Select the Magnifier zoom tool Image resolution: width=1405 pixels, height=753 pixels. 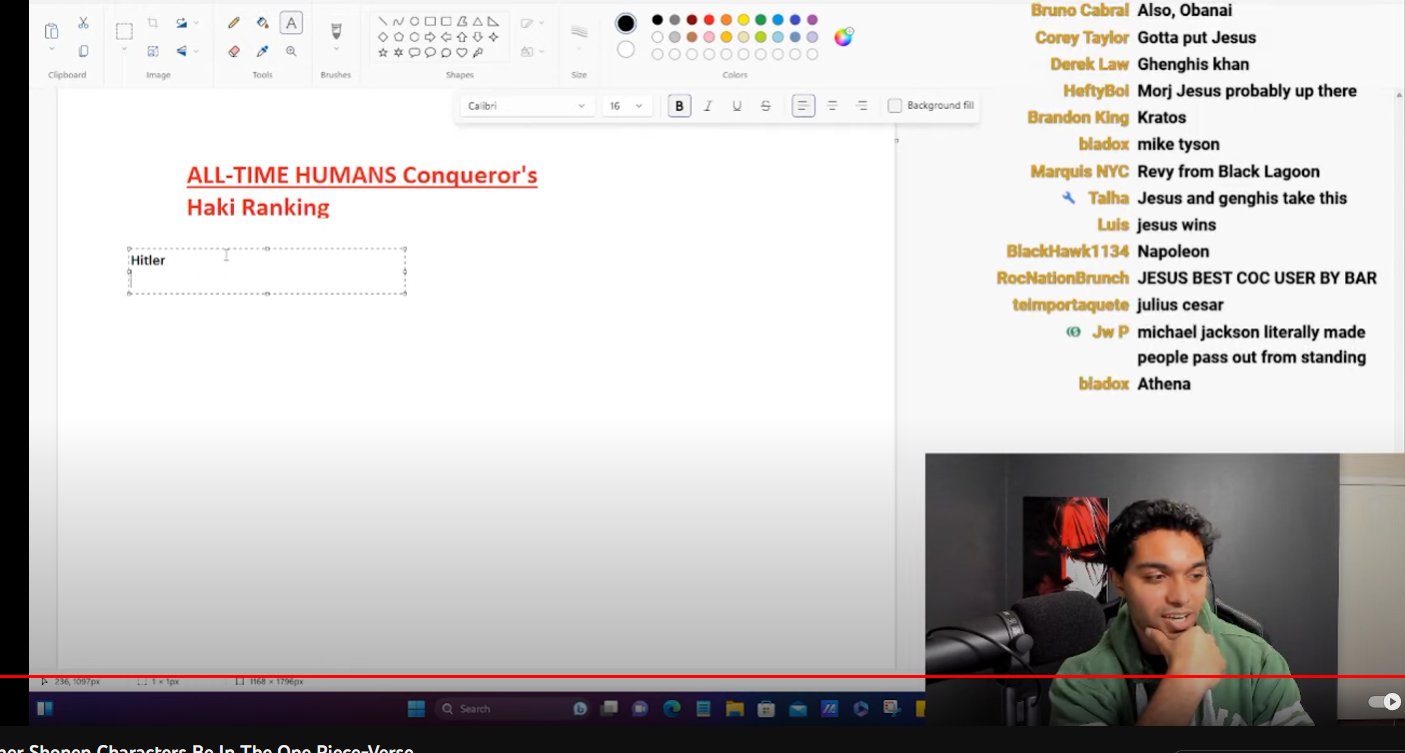click(x=291, y=51)
